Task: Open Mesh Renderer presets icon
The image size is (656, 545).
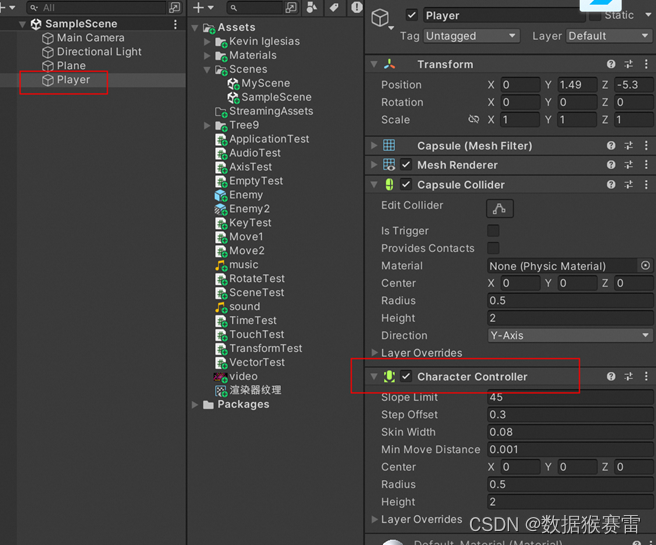Action: 628,165
